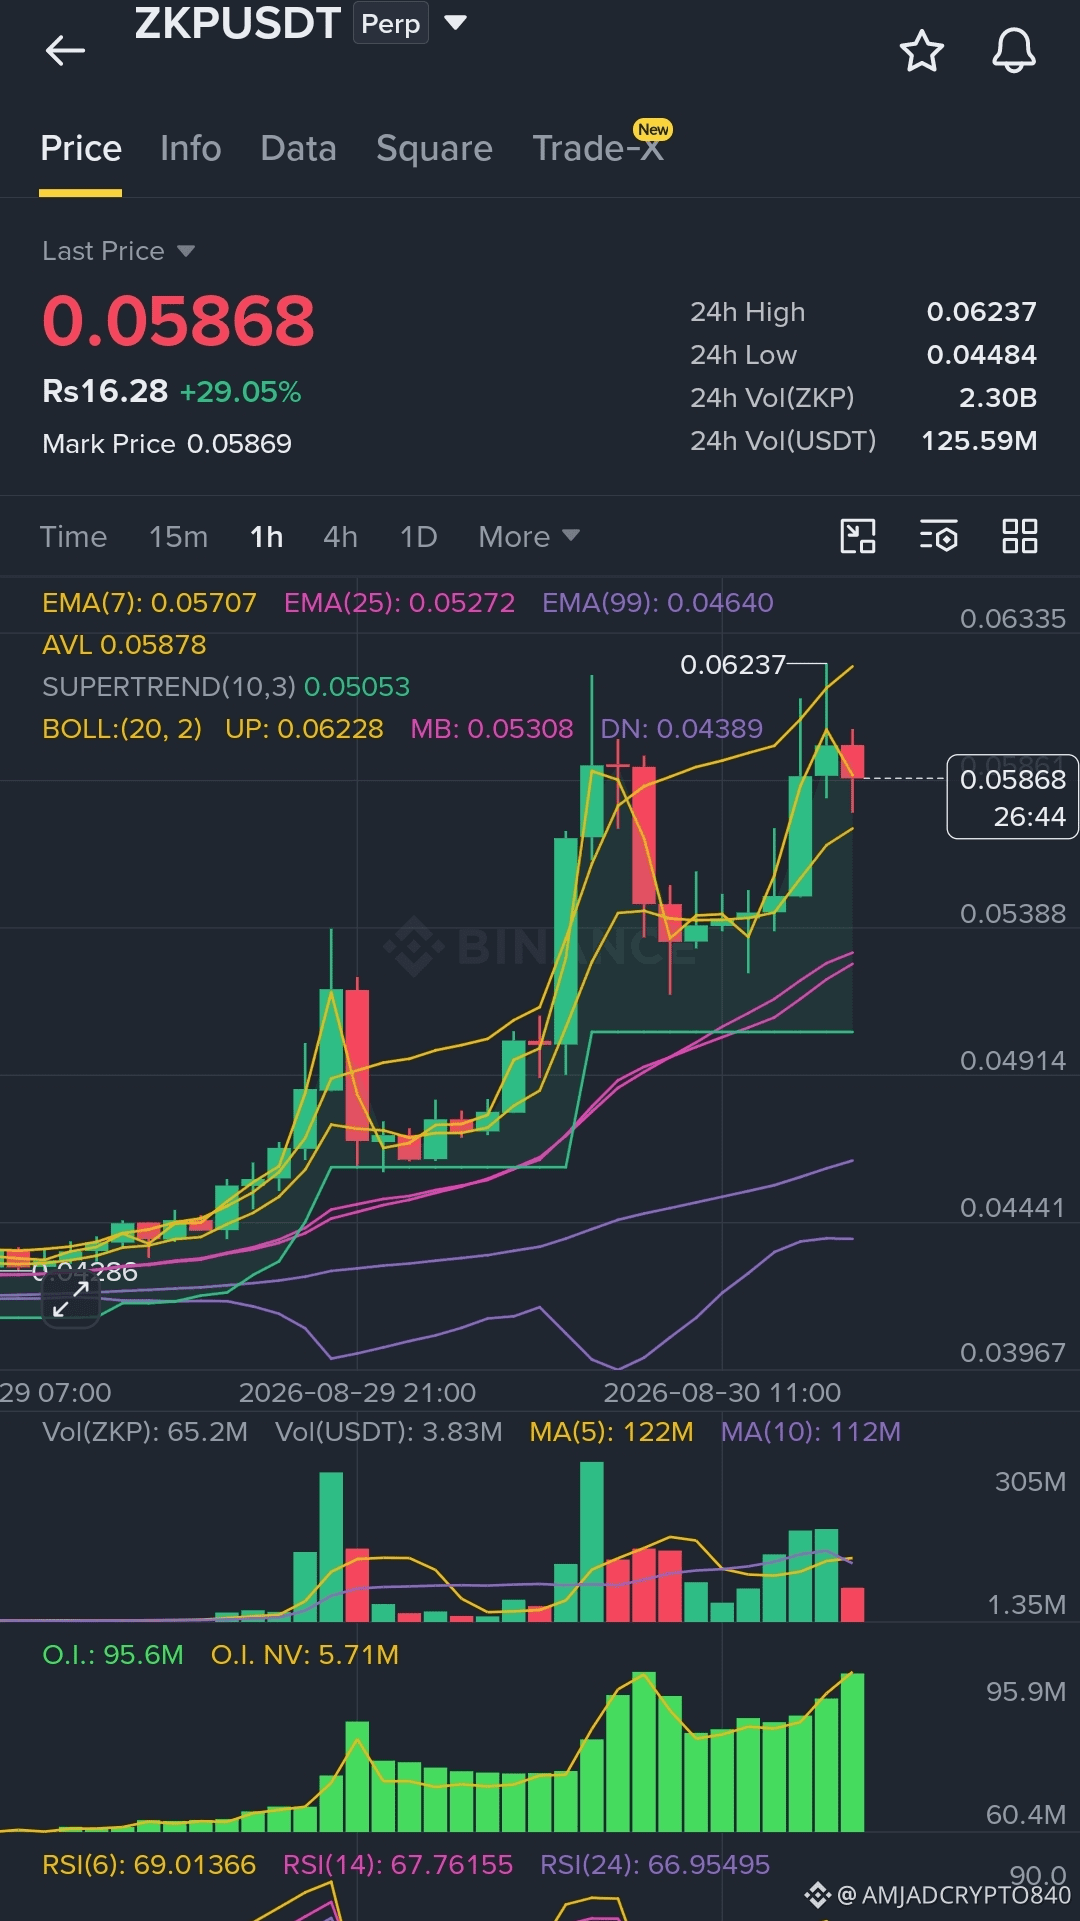Tap the Perp contract type badge
Screen dimensions: 1080x1921
click(x=390, y=23)
